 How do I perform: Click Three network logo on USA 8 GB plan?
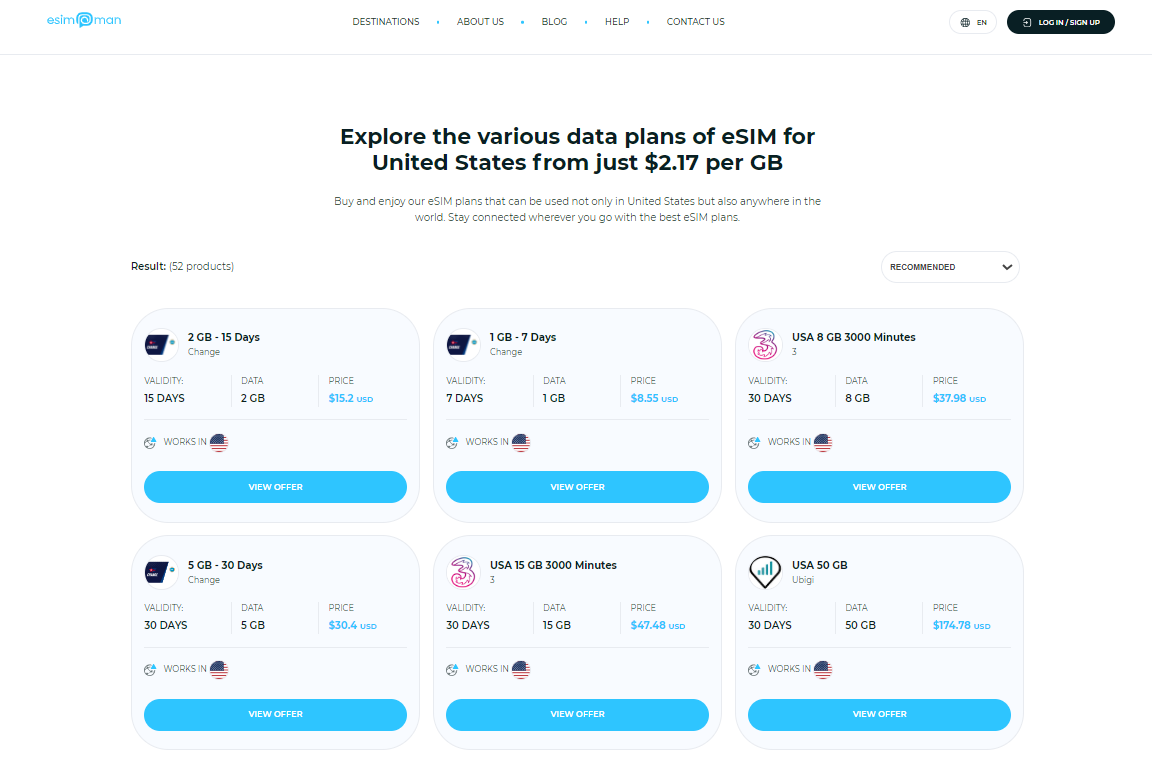(765, 344)
